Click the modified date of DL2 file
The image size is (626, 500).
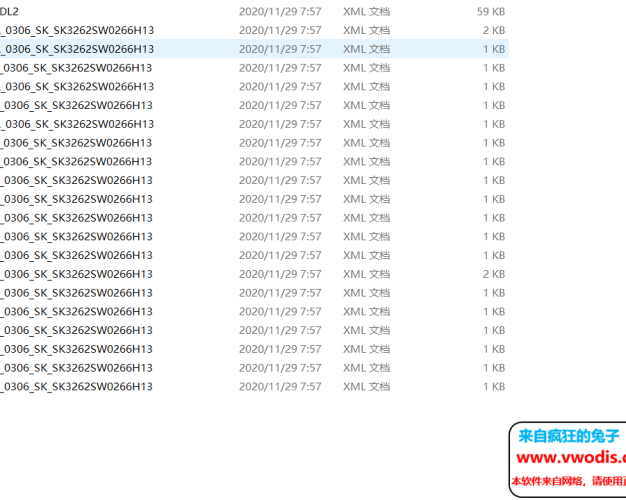pyautogui.click(x=280, y=11)
